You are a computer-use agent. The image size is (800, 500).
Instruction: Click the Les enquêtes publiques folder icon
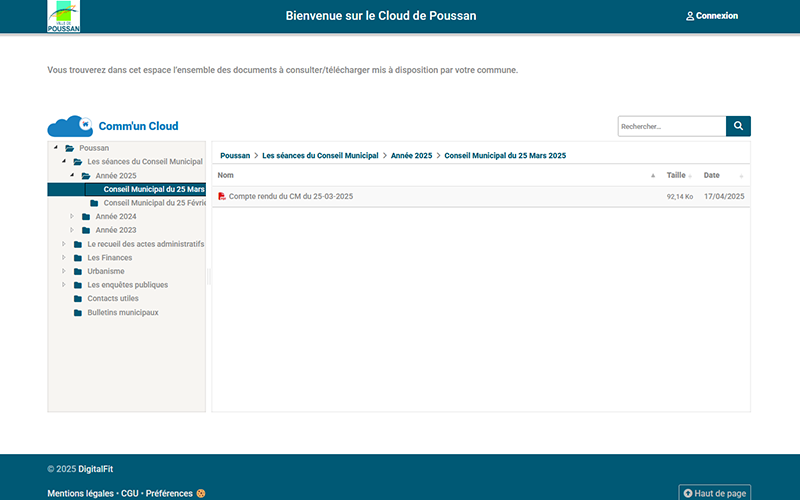(x=78, y=285)
